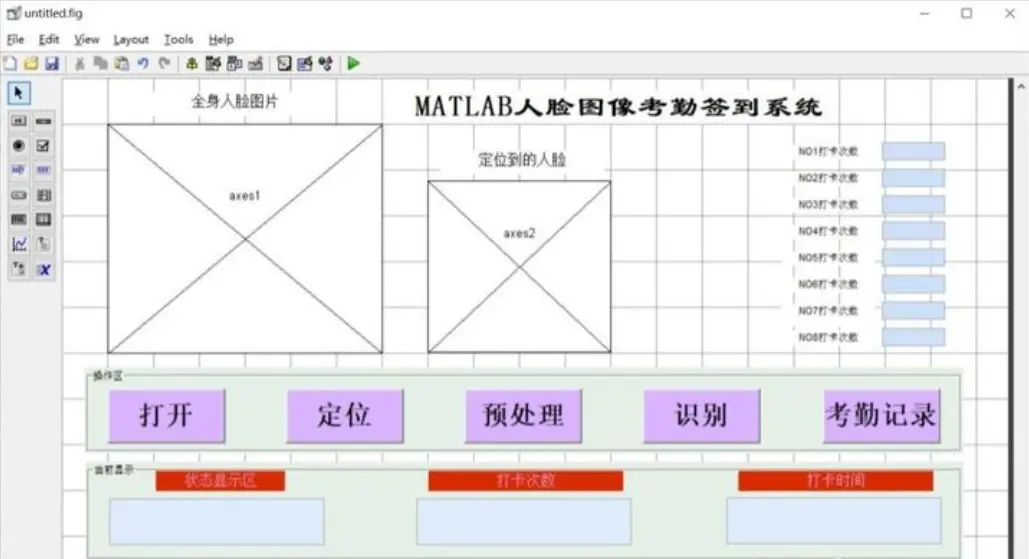The image size is (1029, 559).
Task: Pick the Select arrow tool in the palette
Action: tap(19, 93)
